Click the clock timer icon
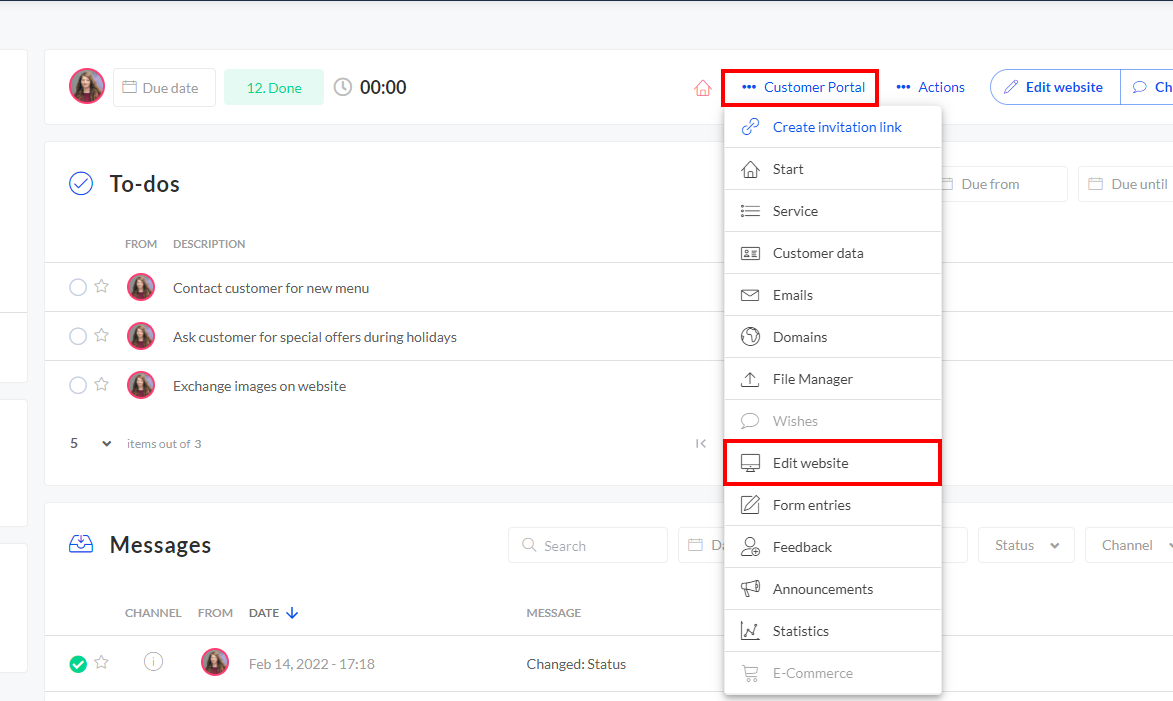This screenshot has height=701, width=1173. (x=343, y=87)
